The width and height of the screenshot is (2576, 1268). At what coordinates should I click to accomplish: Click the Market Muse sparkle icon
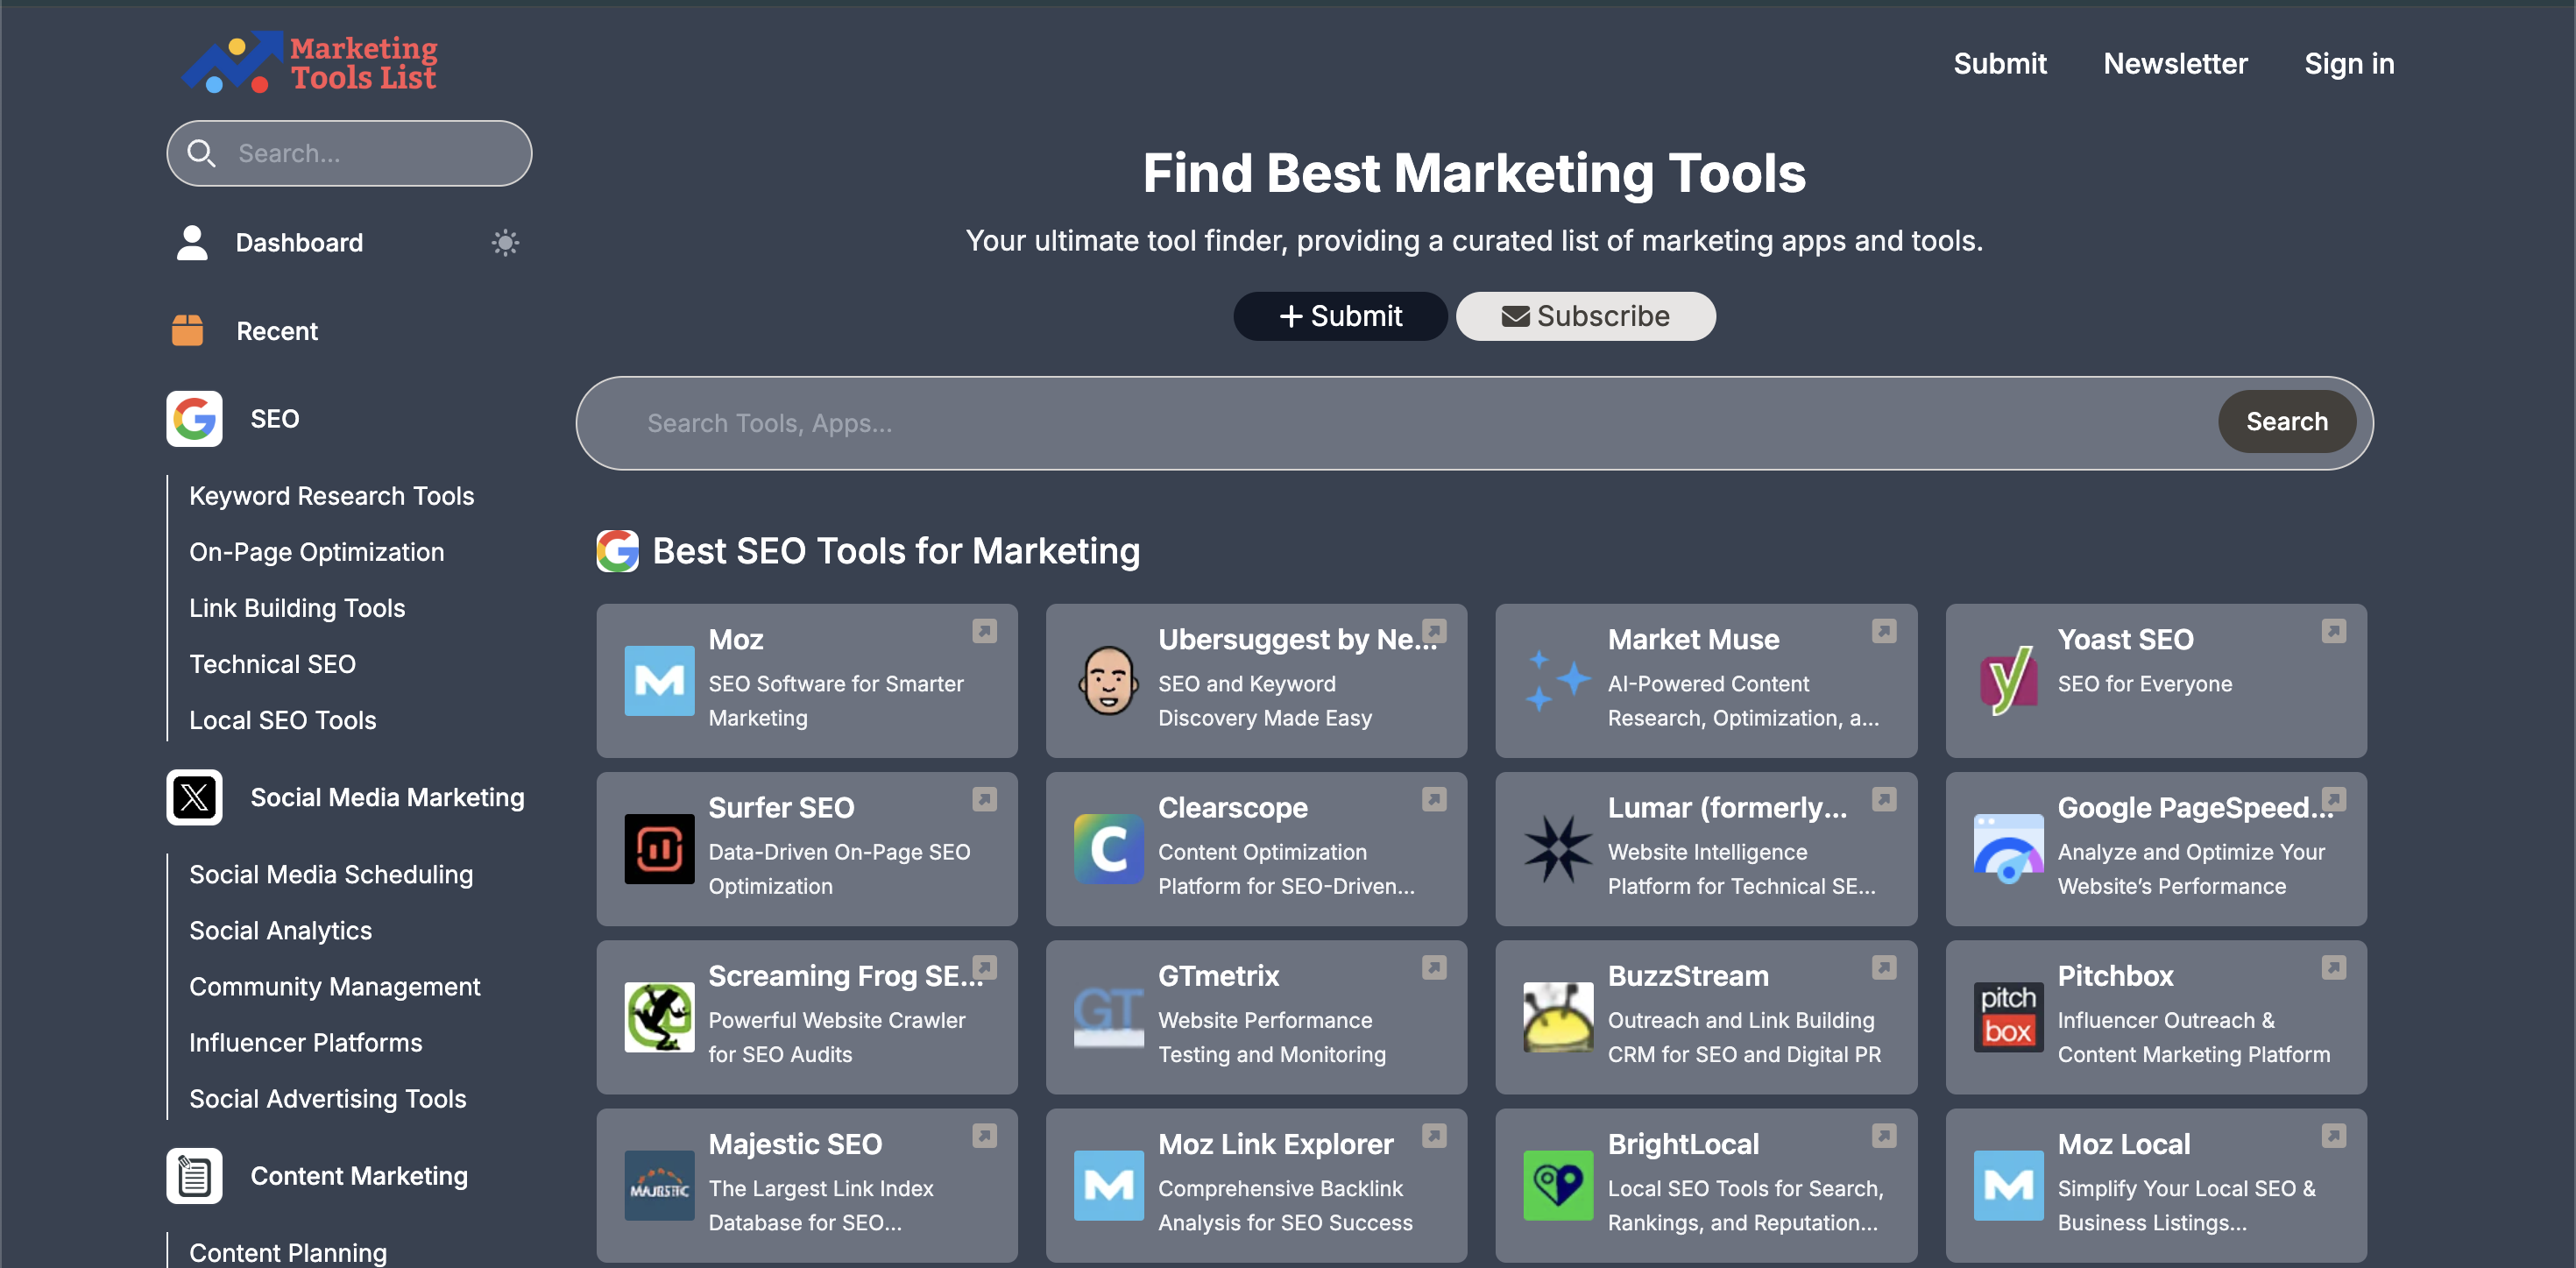point(1558,681)
